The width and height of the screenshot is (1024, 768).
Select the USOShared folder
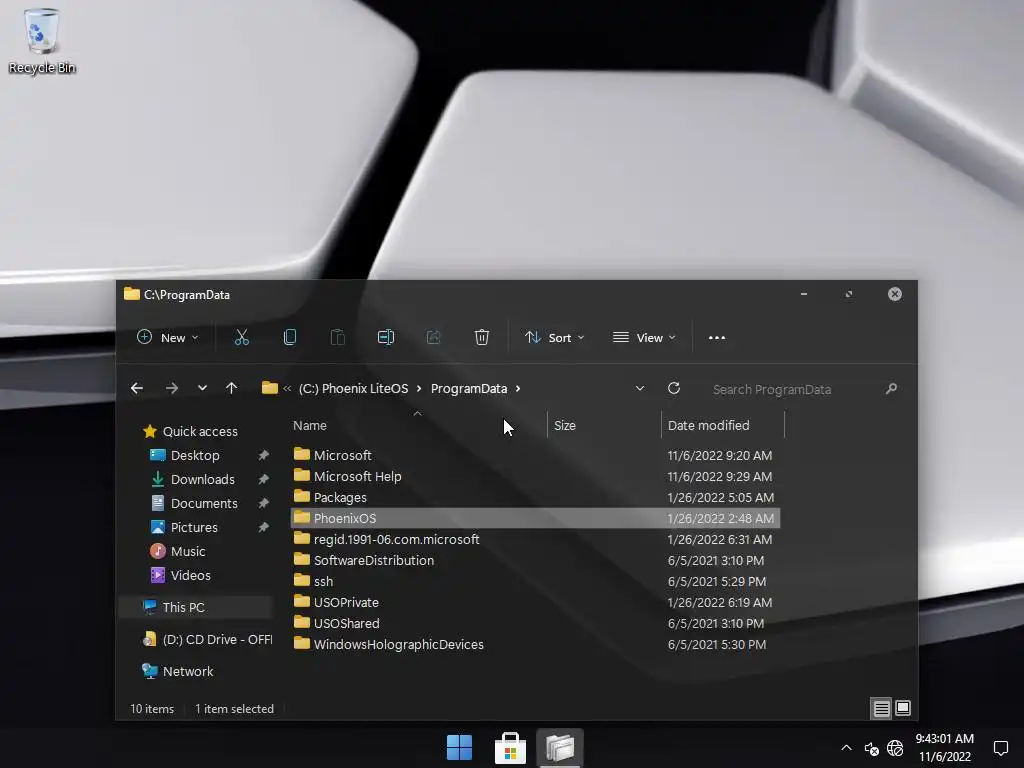(535, 623)
